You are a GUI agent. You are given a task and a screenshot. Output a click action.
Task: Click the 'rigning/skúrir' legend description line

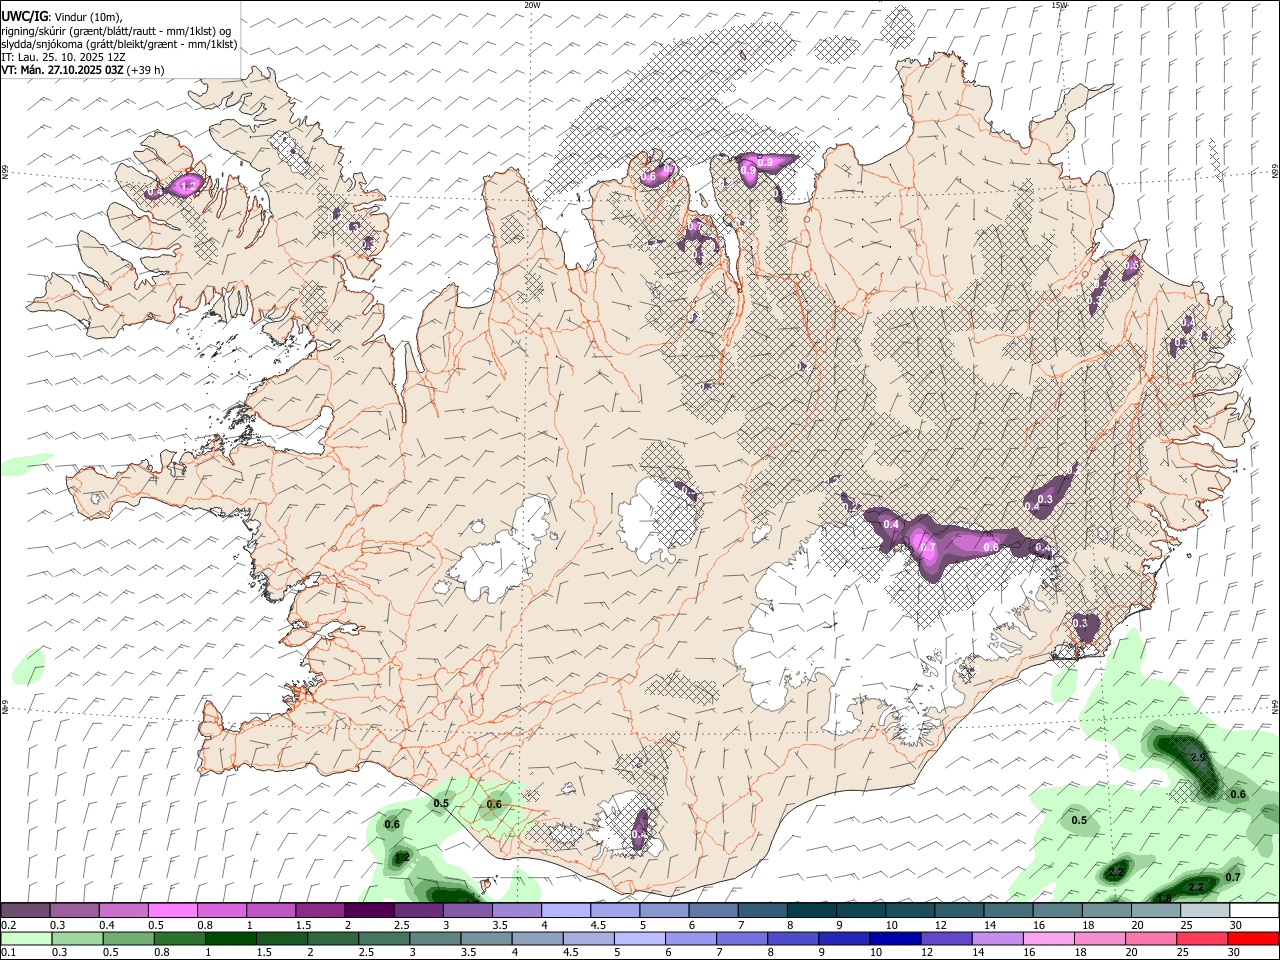117,31
